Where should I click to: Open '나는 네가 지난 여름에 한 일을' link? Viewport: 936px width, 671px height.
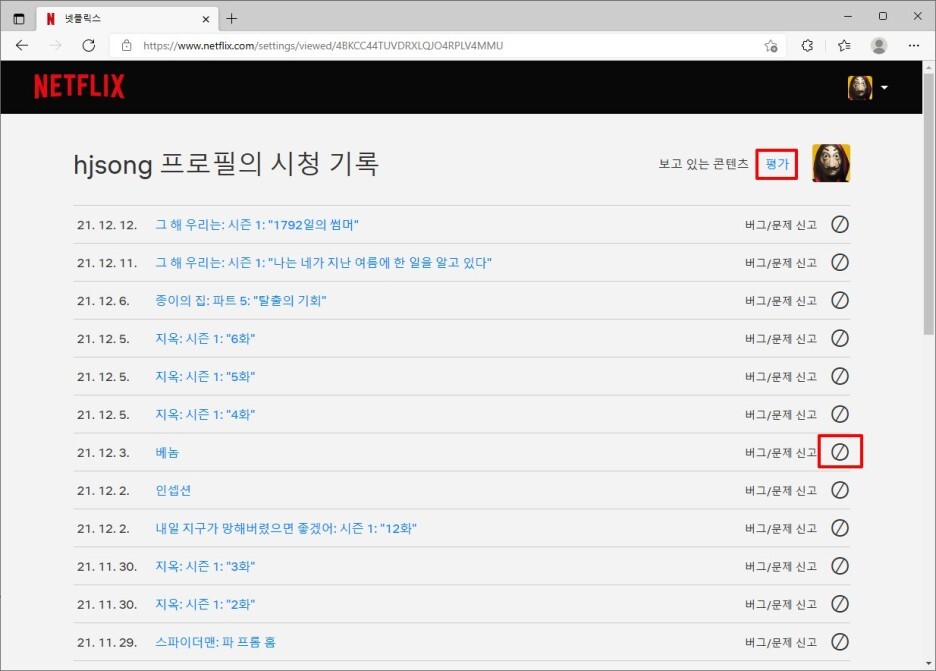click(x=323, y=263)
